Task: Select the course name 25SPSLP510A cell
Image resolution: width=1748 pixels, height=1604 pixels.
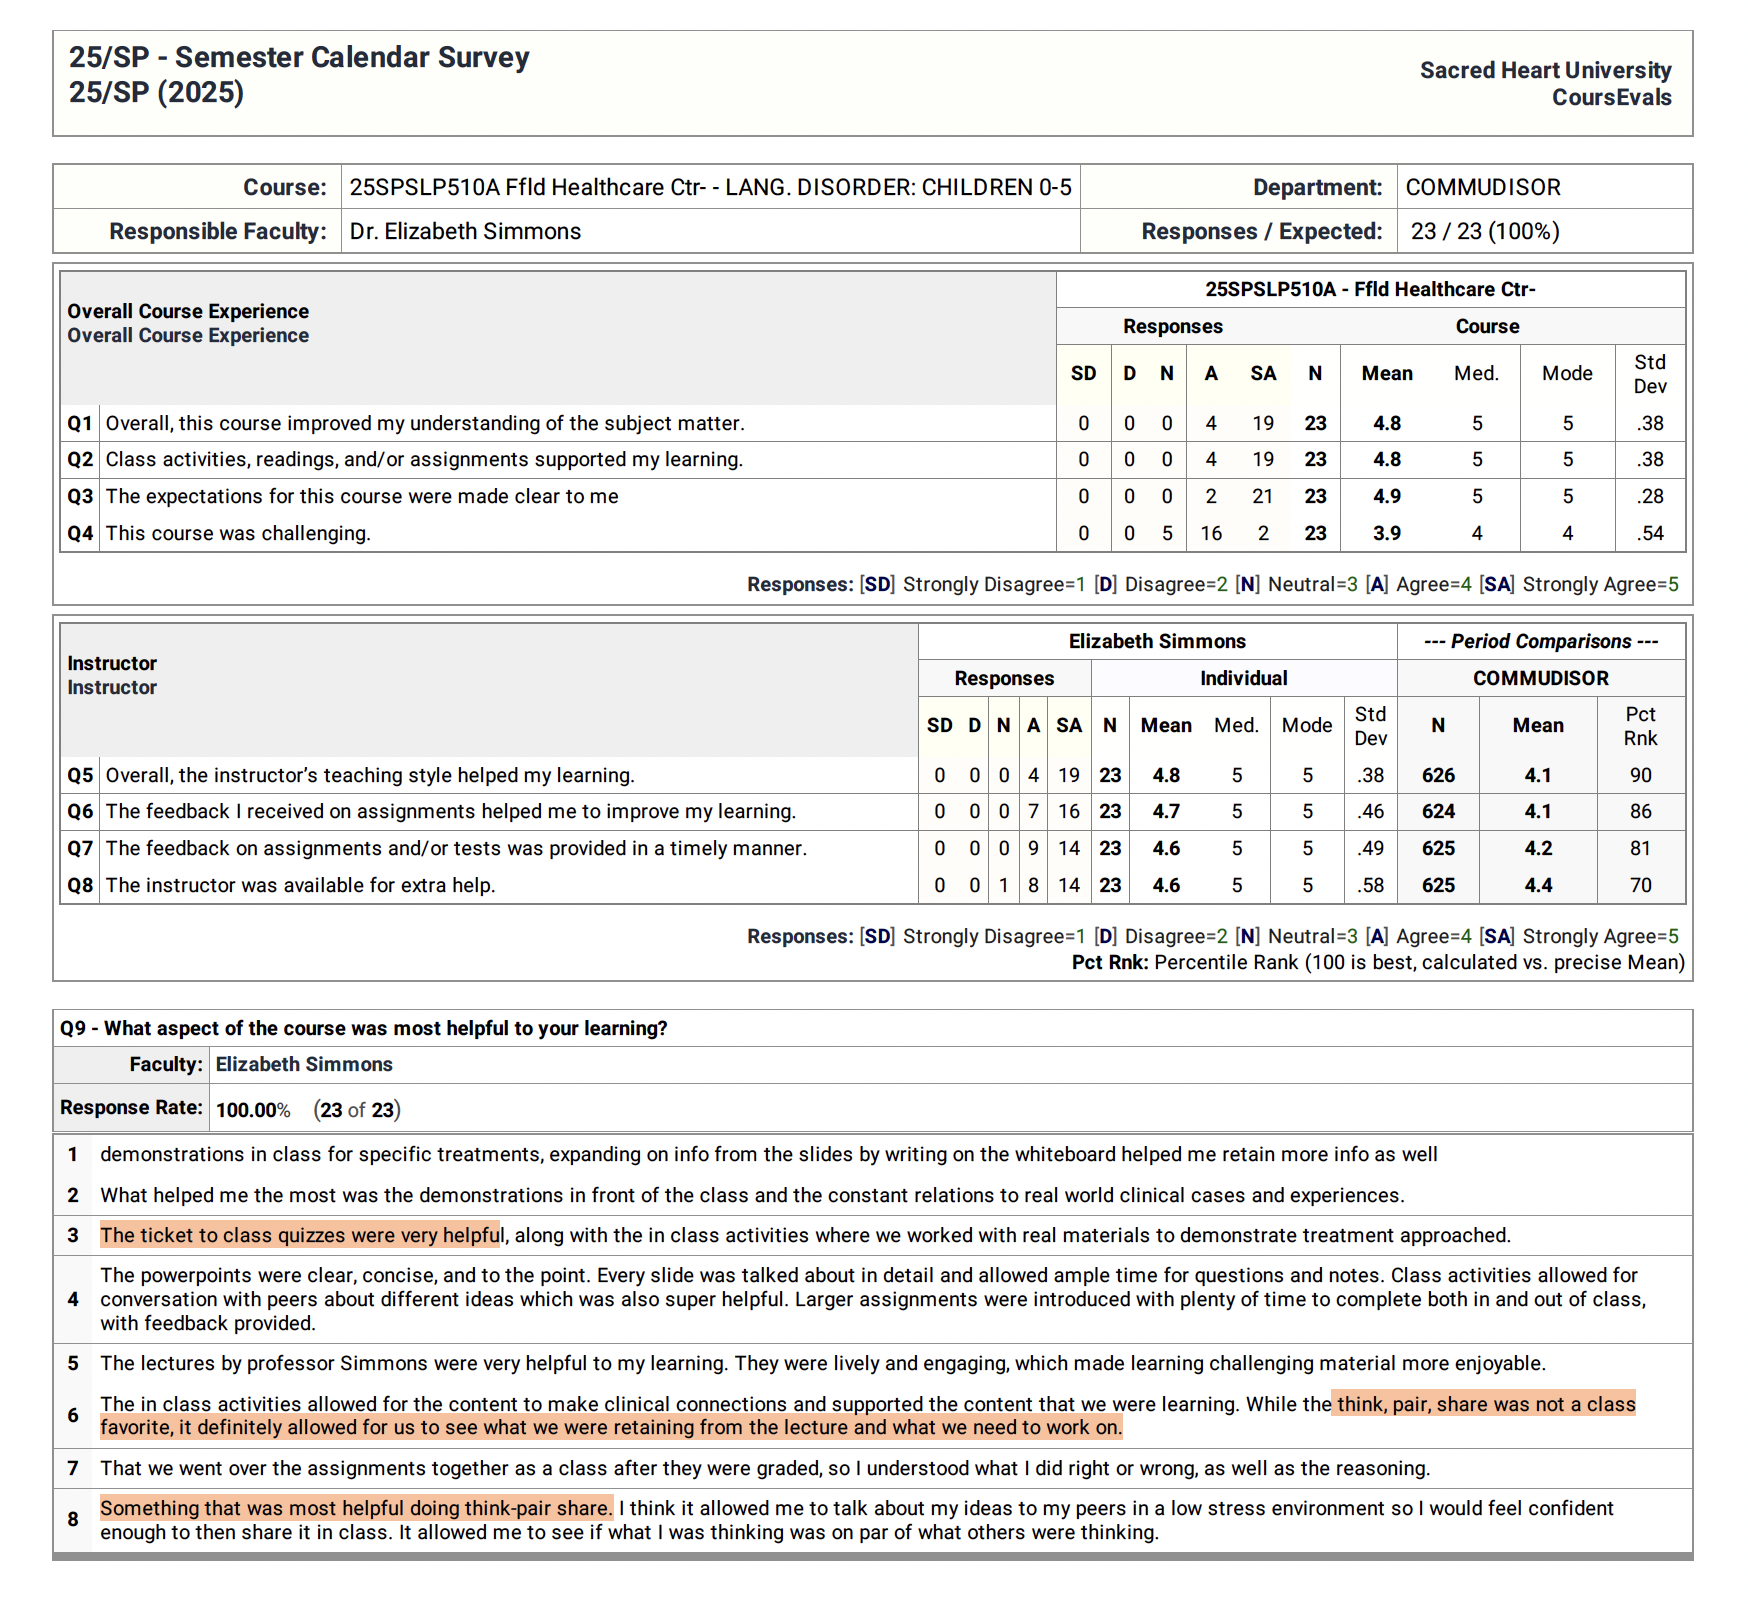Action: [709, 188]
